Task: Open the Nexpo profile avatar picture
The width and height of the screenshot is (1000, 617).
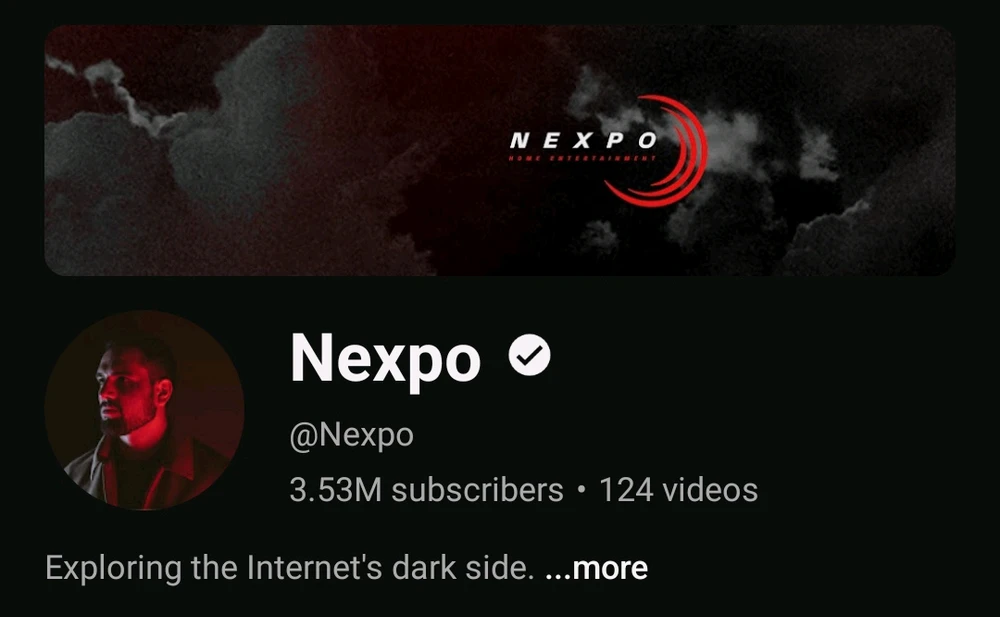Action: tap(145, 410)
